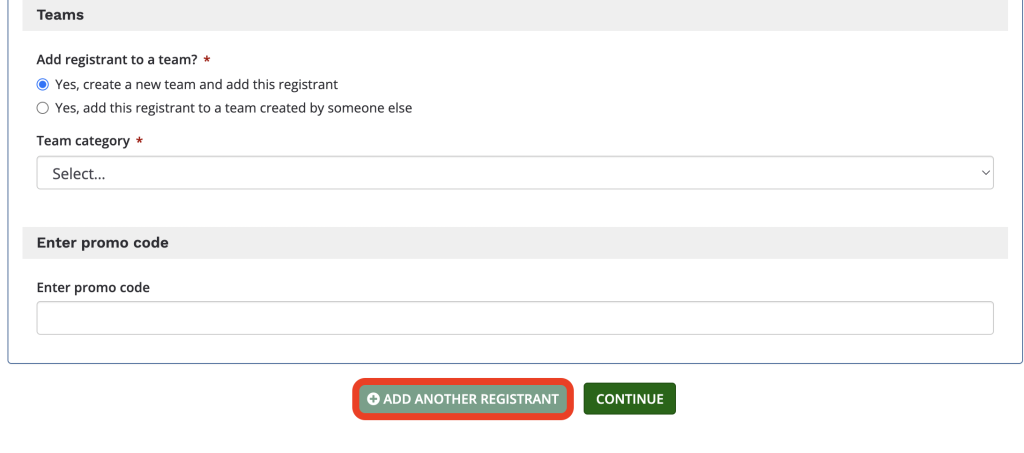Click the Add Another Registrant button
This screenshot has width=1024, height=453.
(463, 399)
